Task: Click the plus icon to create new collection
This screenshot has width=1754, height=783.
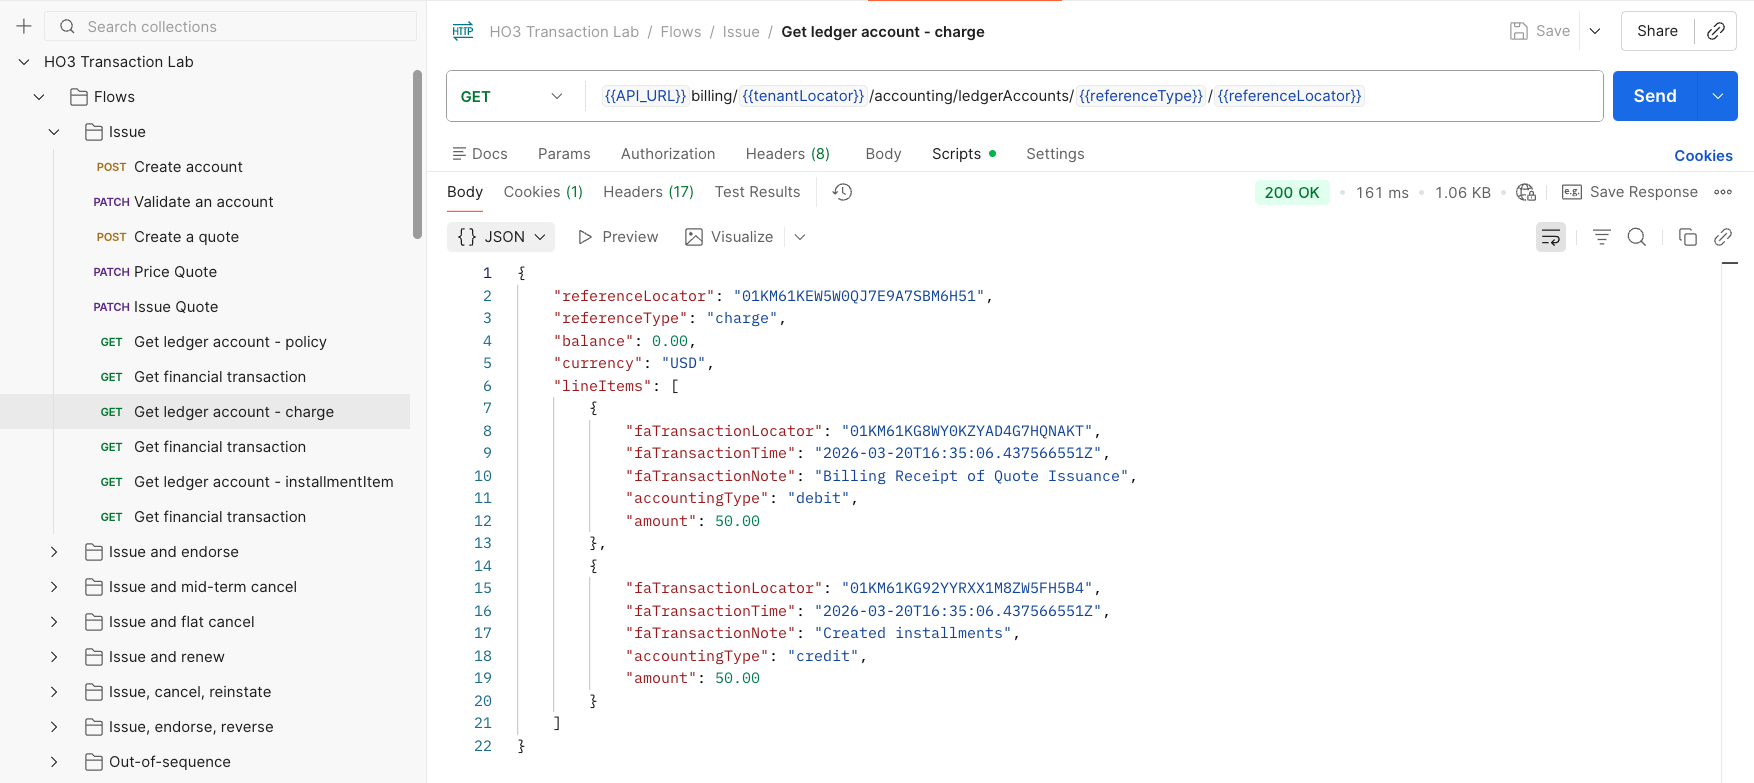Action: (24, 26)
